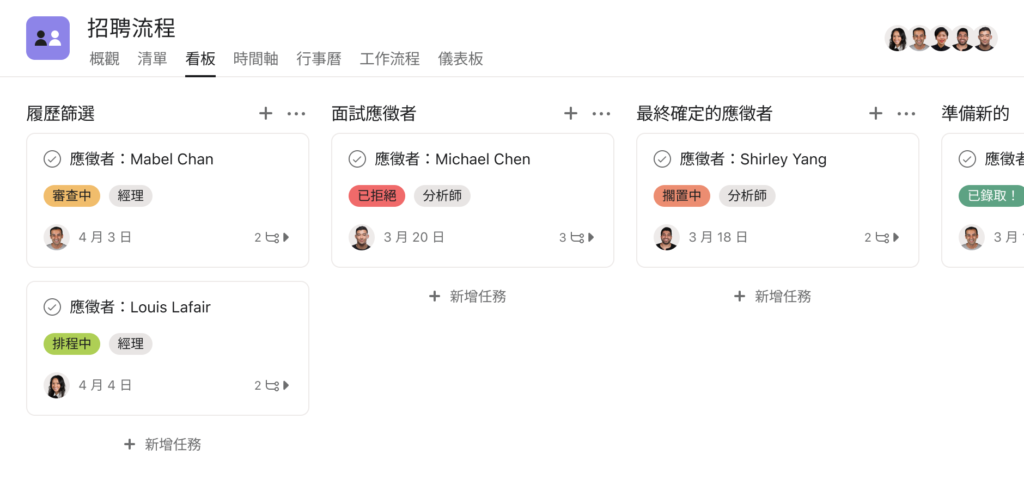Expand the 3 subtasks on Michael Chen card
This screenshot has height=492, width=1024.
[577, 238]
